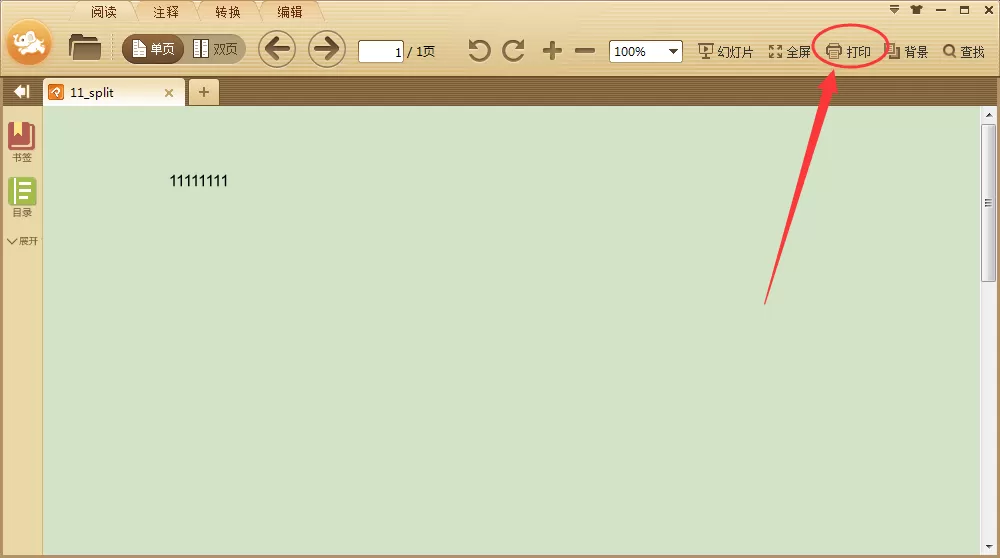Open 目录 table of contents panel
This screenshot has height=558, width=1000.
pos(22,197)
